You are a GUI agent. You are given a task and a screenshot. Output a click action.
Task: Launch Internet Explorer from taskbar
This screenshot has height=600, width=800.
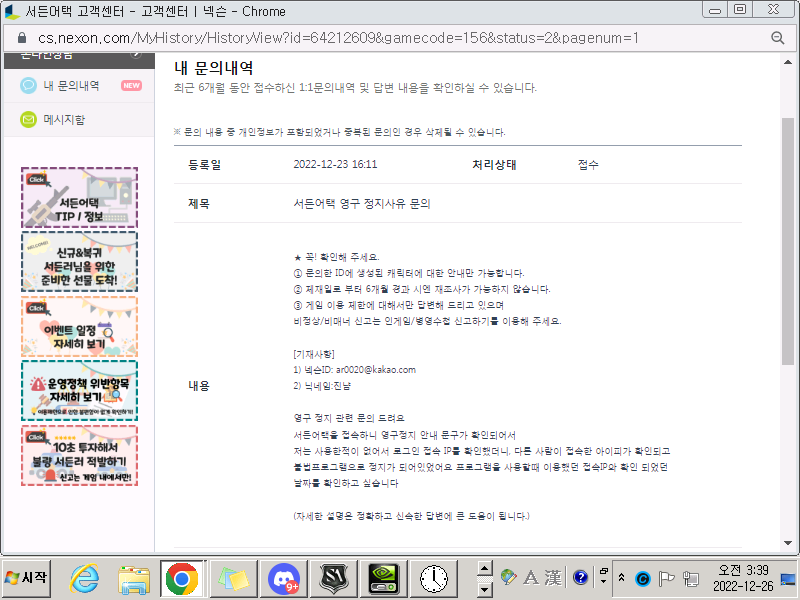84,578
